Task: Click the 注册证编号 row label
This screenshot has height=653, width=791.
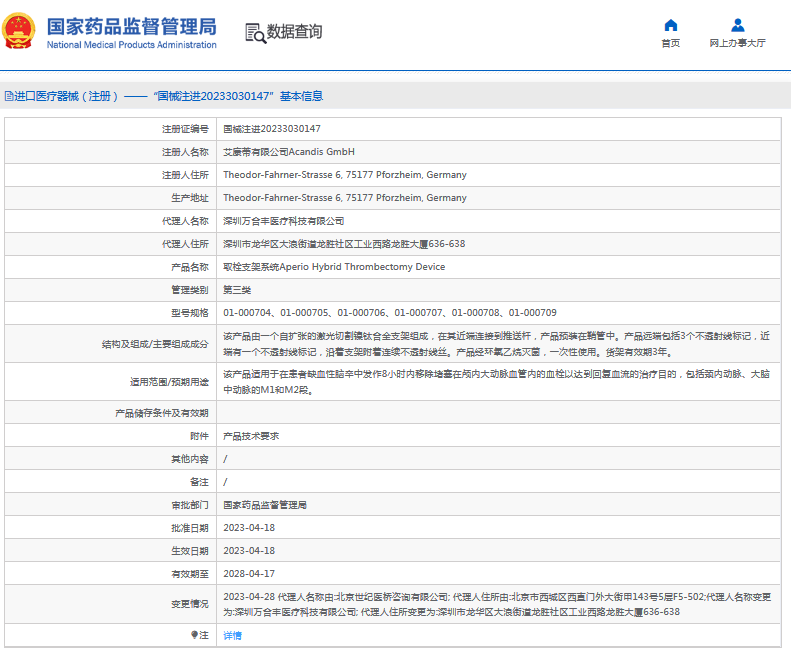Action: tap(185, 129)
